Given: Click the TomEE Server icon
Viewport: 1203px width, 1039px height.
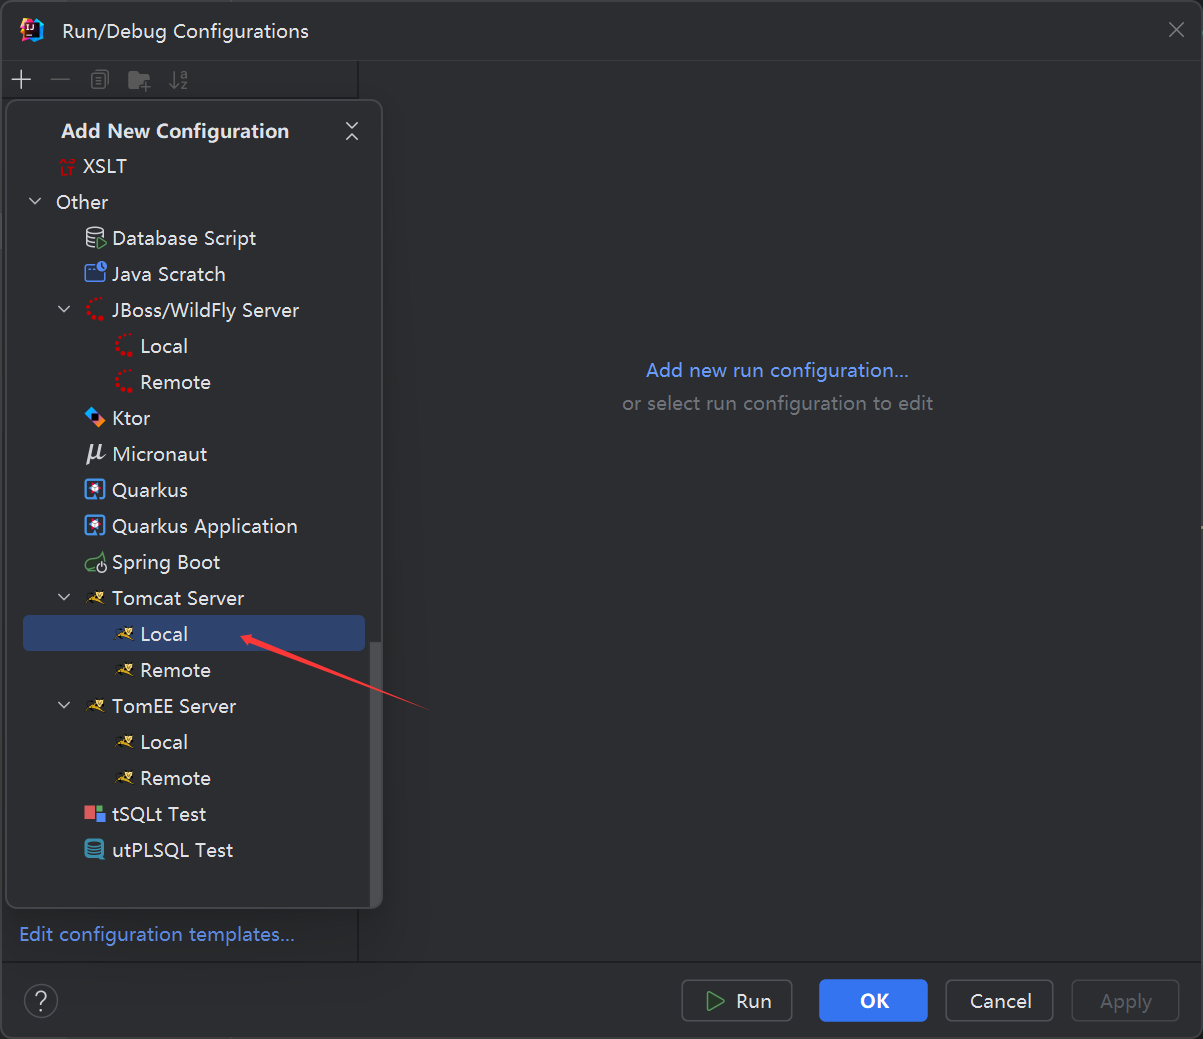Looking at the screenshot, I should 96,706.
